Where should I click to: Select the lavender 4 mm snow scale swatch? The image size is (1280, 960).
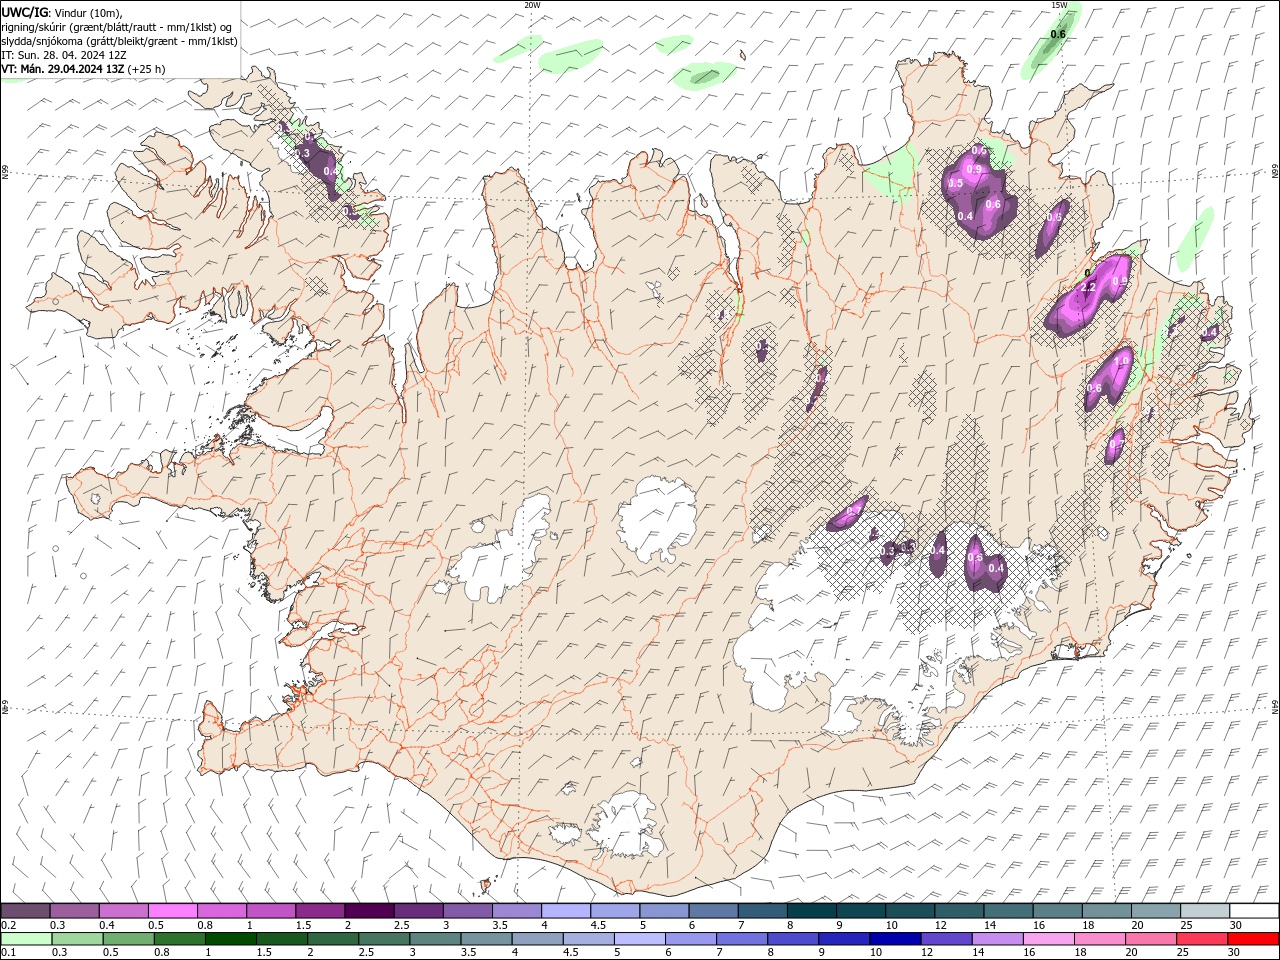566,911
